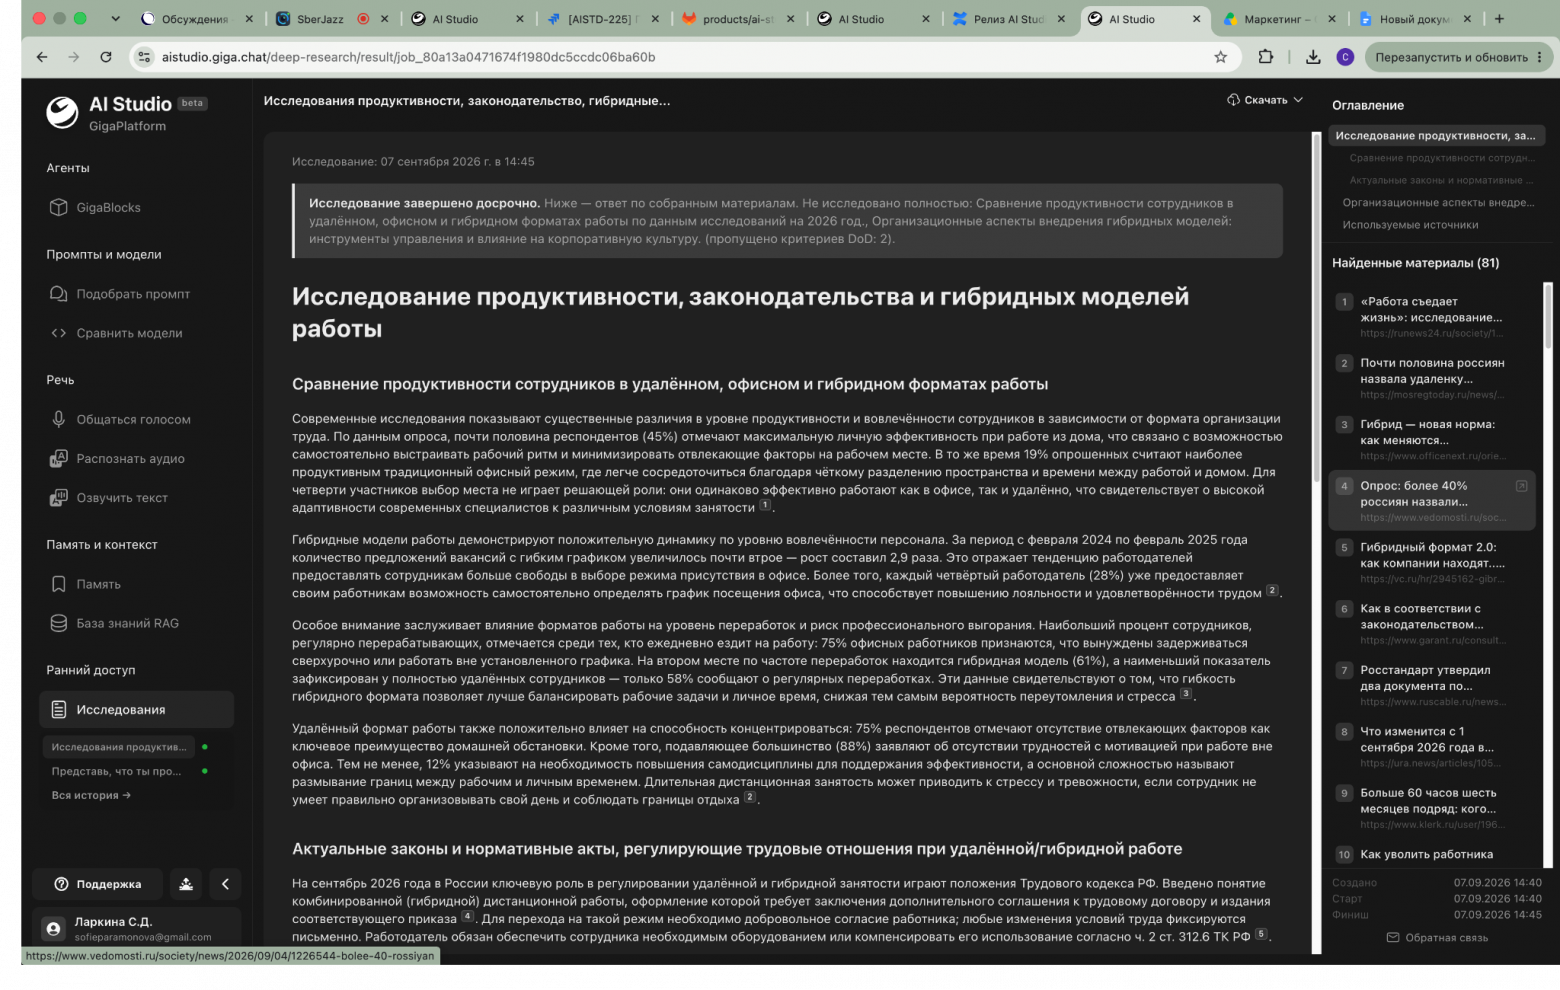The height and width of the screenshot is (990, 1560).
Task: Jump to Используемые источники in contents
Action: click(1410, 225)
